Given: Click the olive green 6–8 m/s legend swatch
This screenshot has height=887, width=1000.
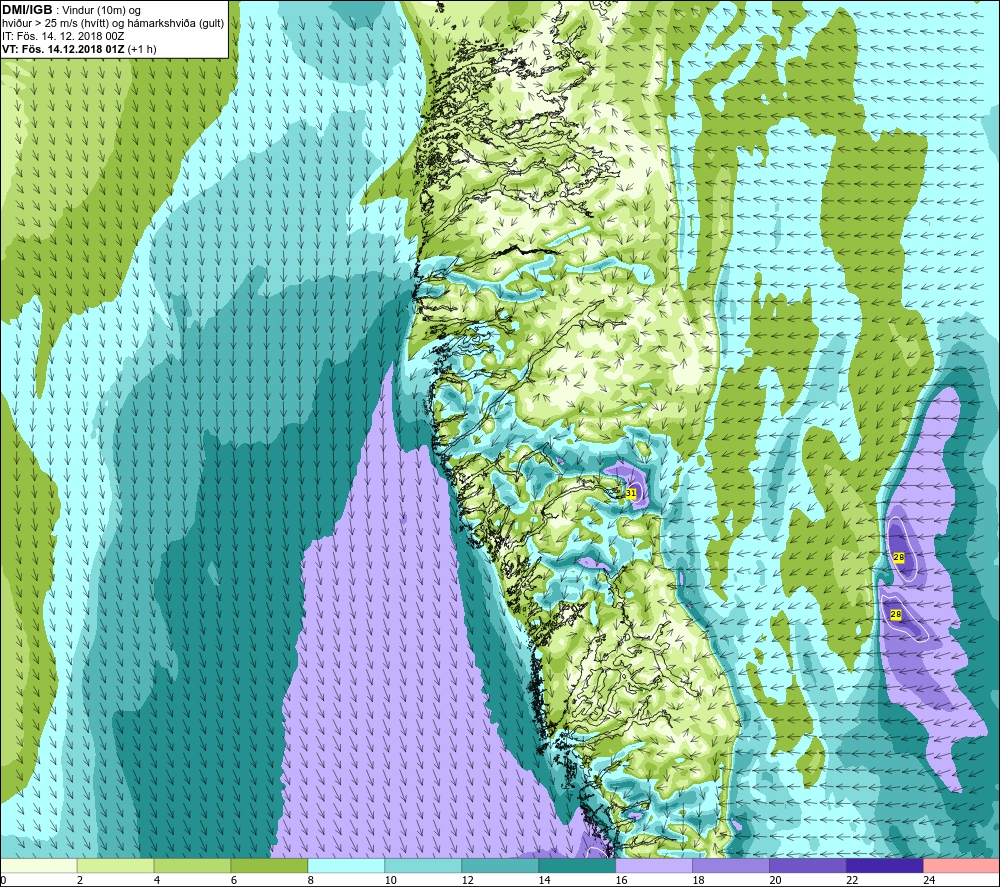Looking at the screenshot, I should pyautogui.click(x=269, y=866).
